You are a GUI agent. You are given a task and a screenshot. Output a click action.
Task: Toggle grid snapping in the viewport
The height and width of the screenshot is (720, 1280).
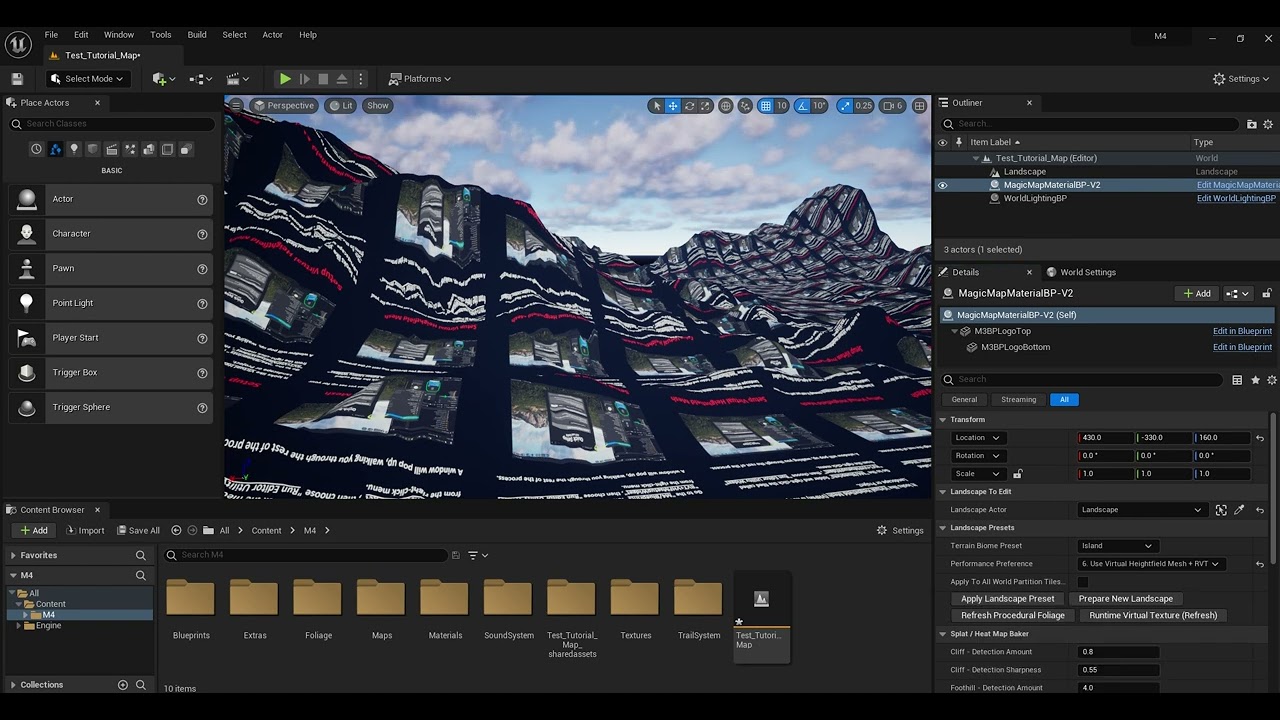point(765,106)
